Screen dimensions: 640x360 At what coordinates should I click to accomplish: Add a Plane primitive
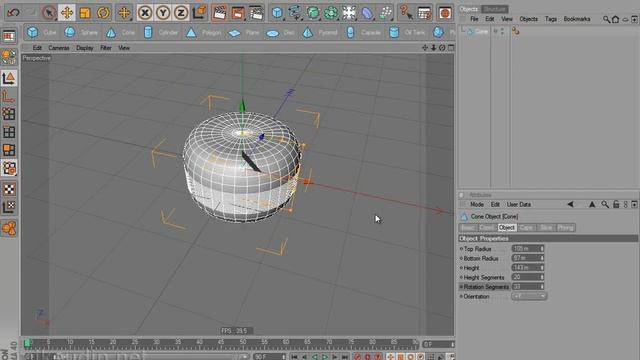(x=244, y=32)
